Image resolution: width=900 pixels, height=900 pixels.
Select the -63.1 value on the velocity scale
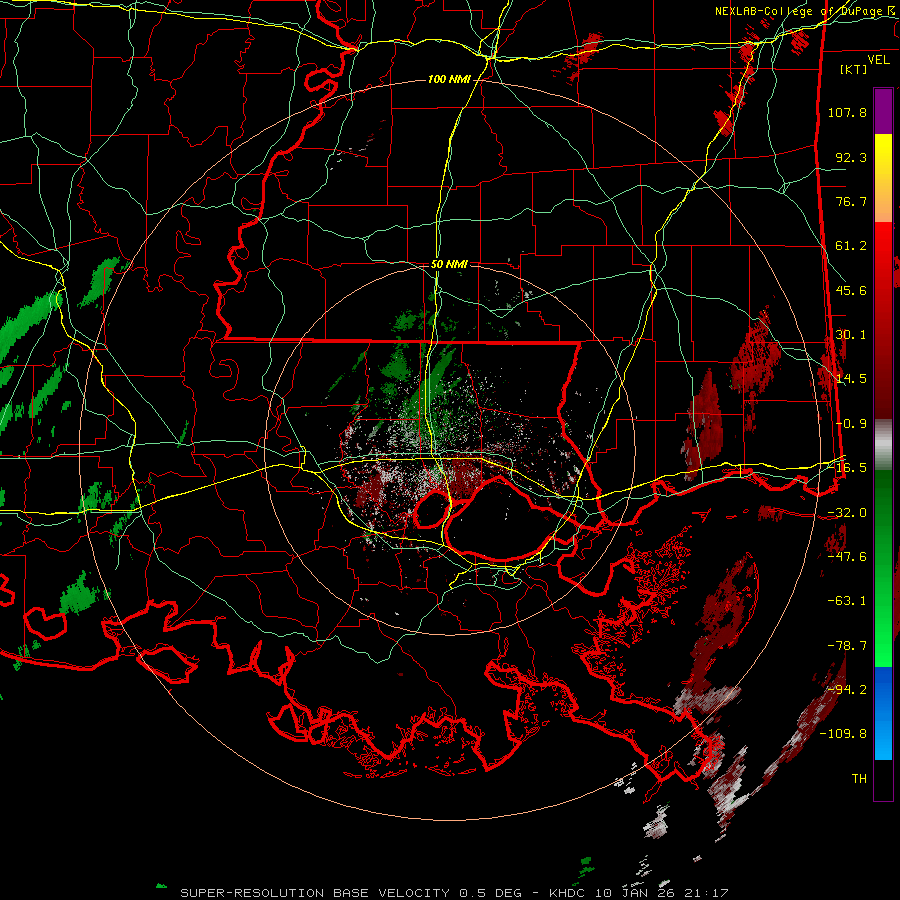tap(847, 601)
